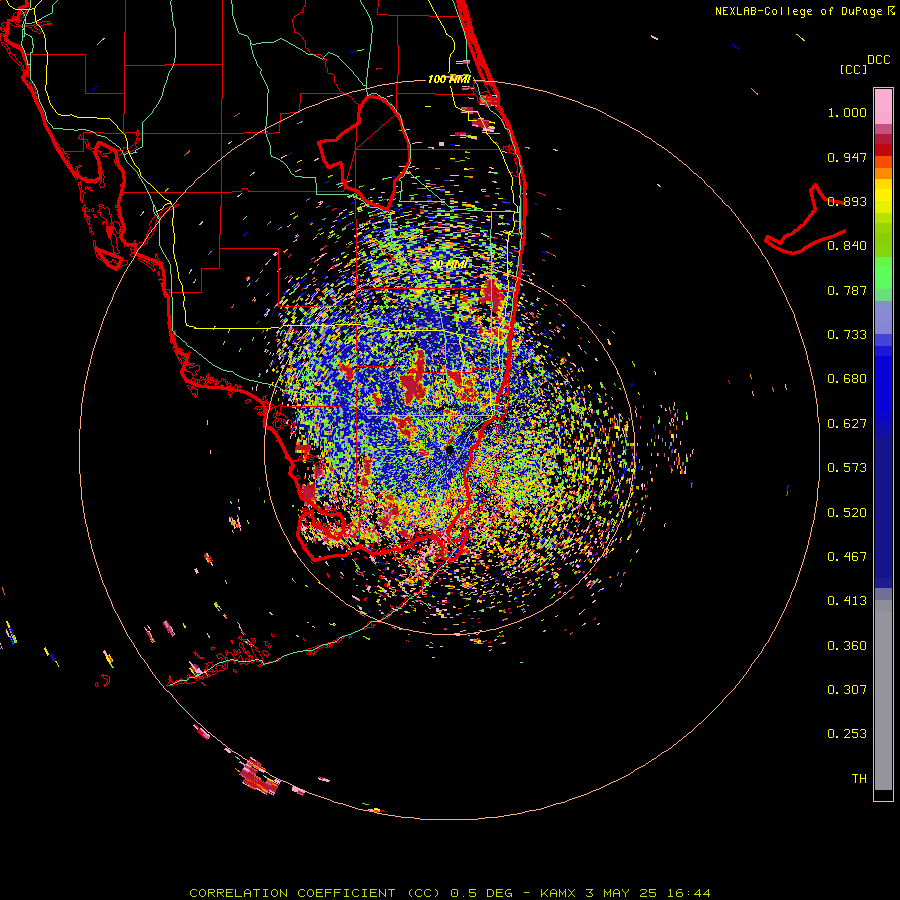Select the 1.000 legend value
Viewport: 900px width, 900px height.
tap(847, 112)
